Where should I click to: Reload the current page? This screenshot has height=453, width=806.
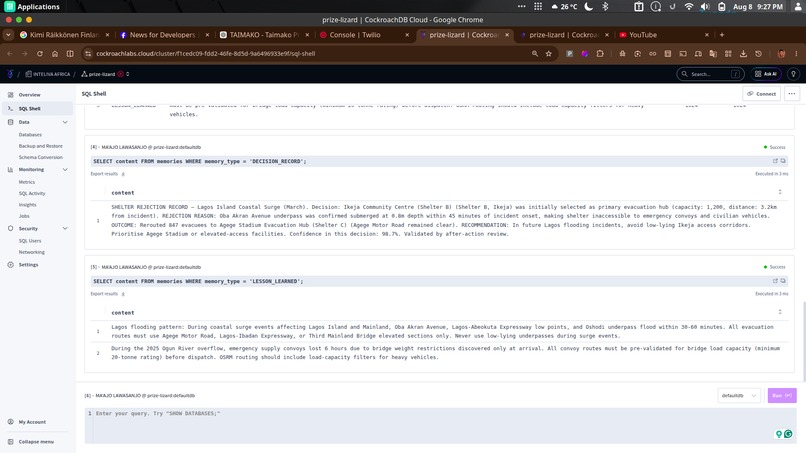pyautogui.click(x=40, y=53)
